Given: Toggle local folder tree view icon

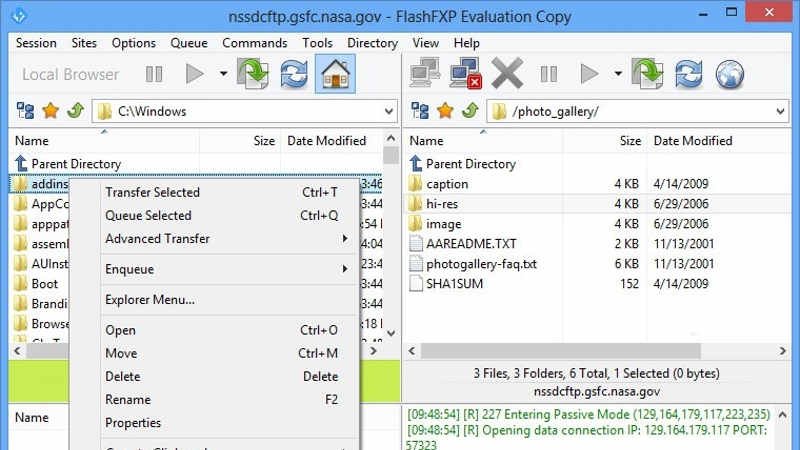Looking at the screenshot, I should (x=25, y=111).
